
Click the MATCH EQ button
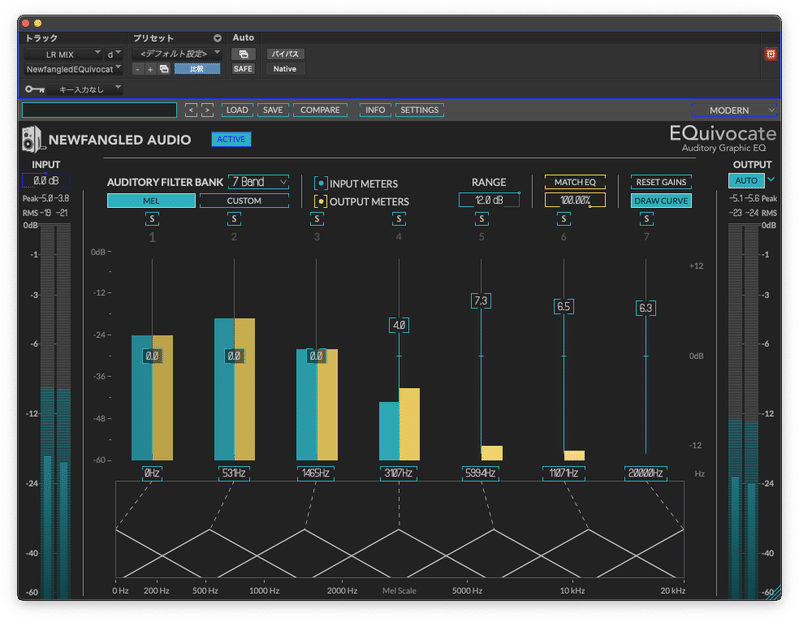(x=575, y=182)
